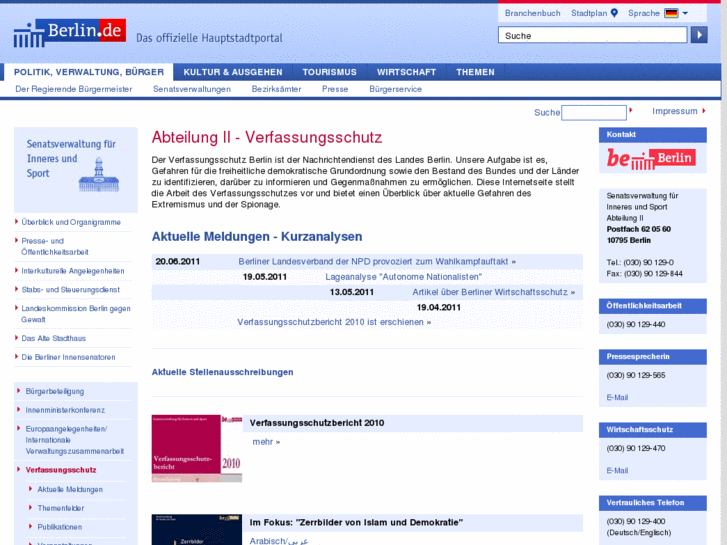
Task: Click 'Abteilung II - Verfassungsschutz' heading text
Action: pos(267,137)
